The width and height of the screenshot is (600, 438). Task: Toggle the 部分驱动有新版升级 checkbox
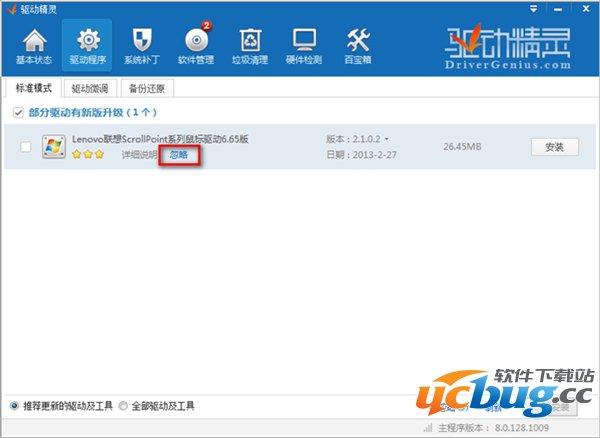[x=18, y=112]
